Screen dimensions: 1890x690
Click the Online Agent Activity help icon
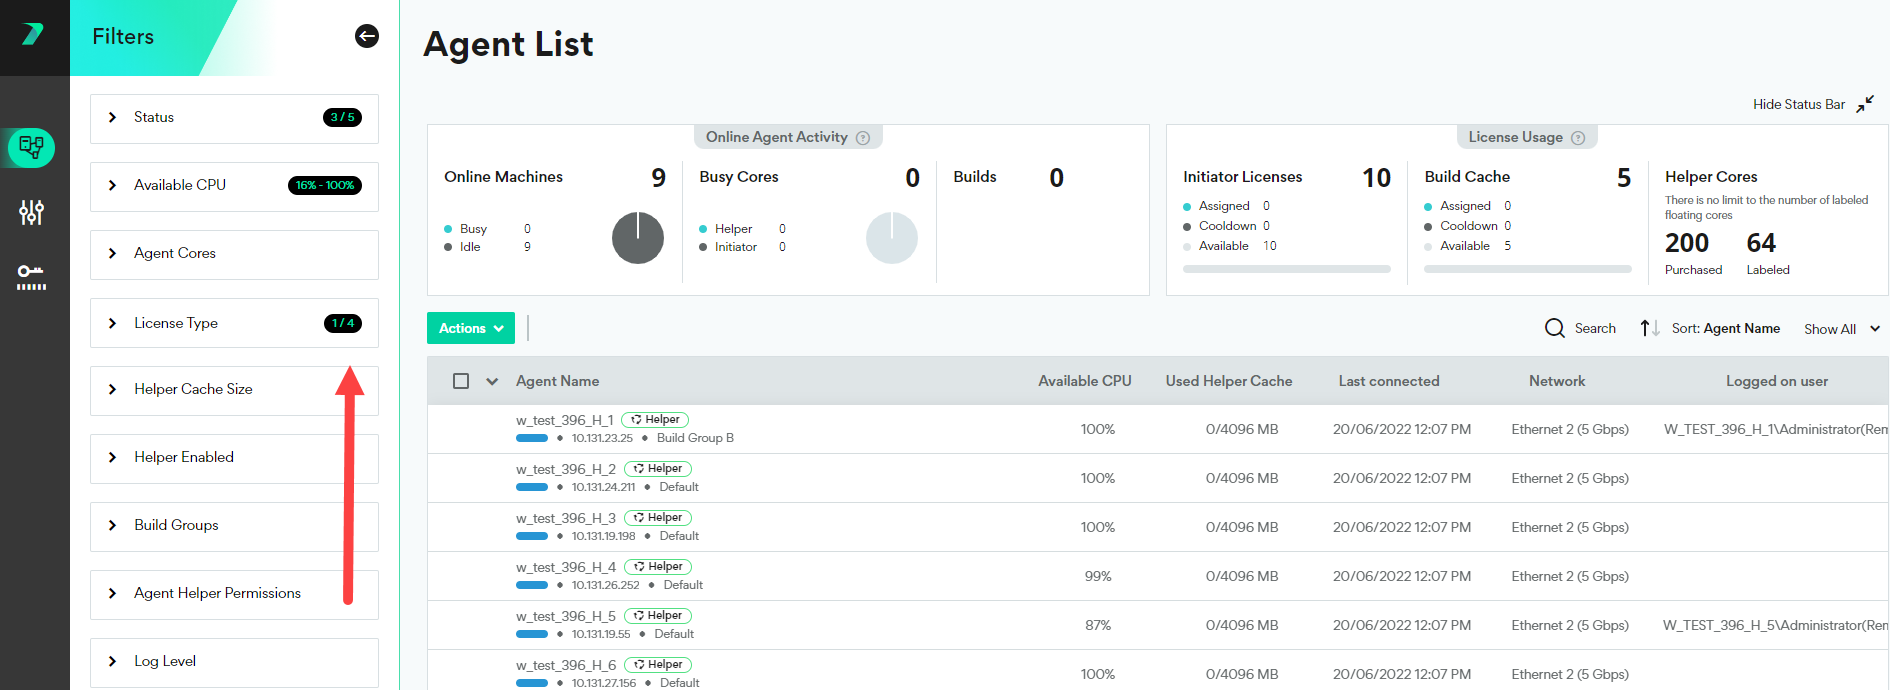point(863,138)
